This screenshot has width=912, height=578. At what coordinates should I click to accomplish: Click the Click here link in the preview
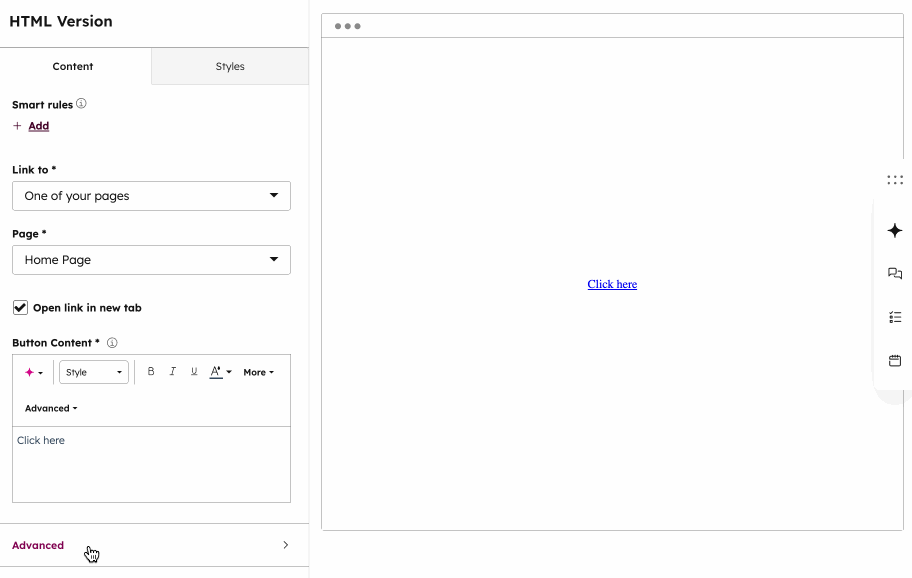[611, 284]
